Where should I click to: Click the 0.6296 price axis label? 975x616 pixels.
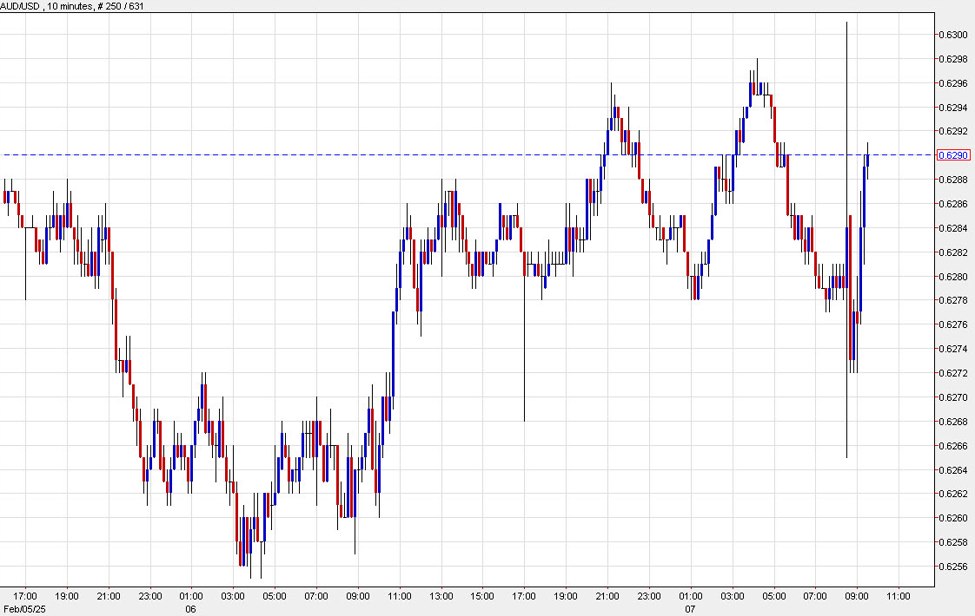(x=952, y=83)
